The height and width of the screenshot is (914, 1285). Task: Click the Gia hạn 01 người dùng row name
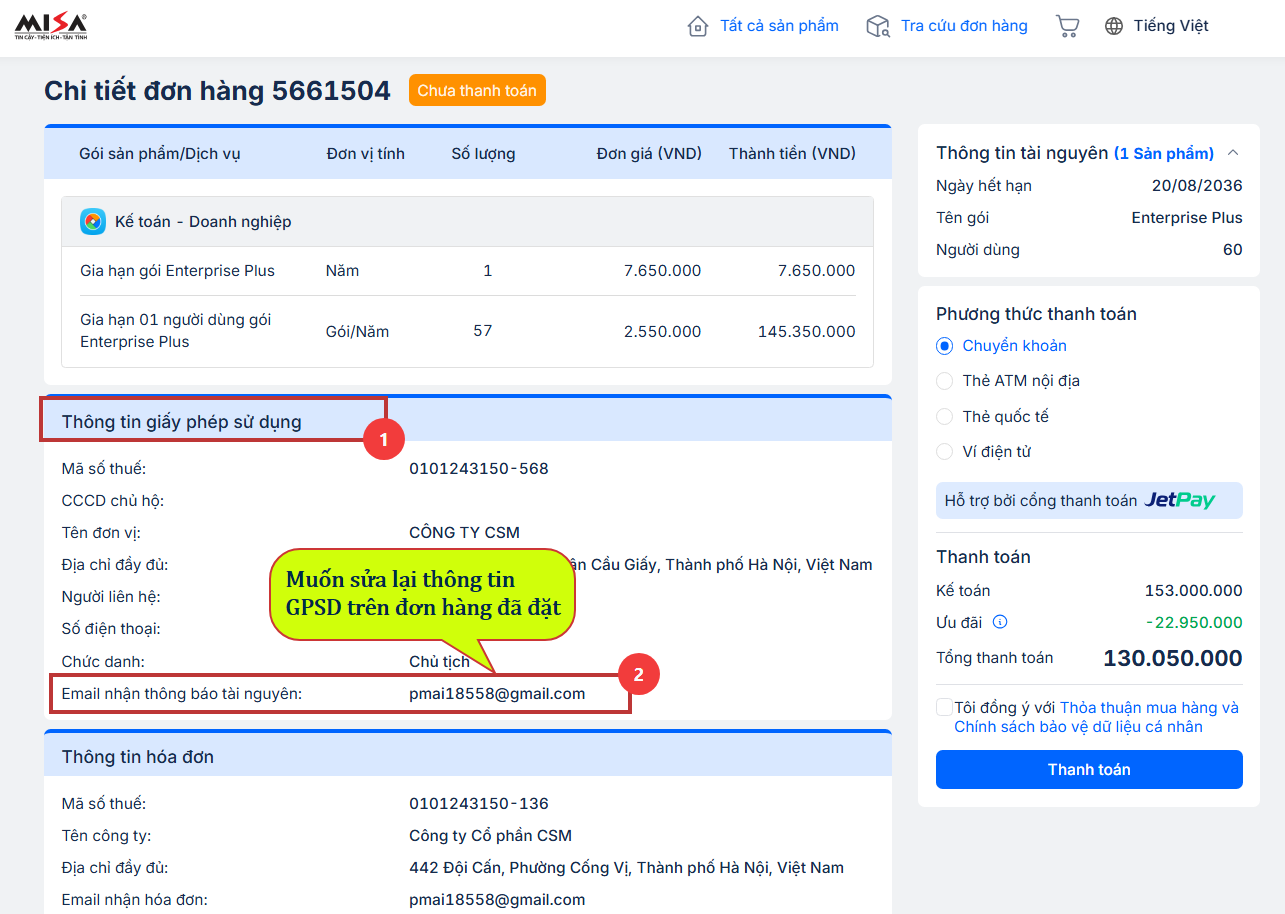click(x=176, y=331)
